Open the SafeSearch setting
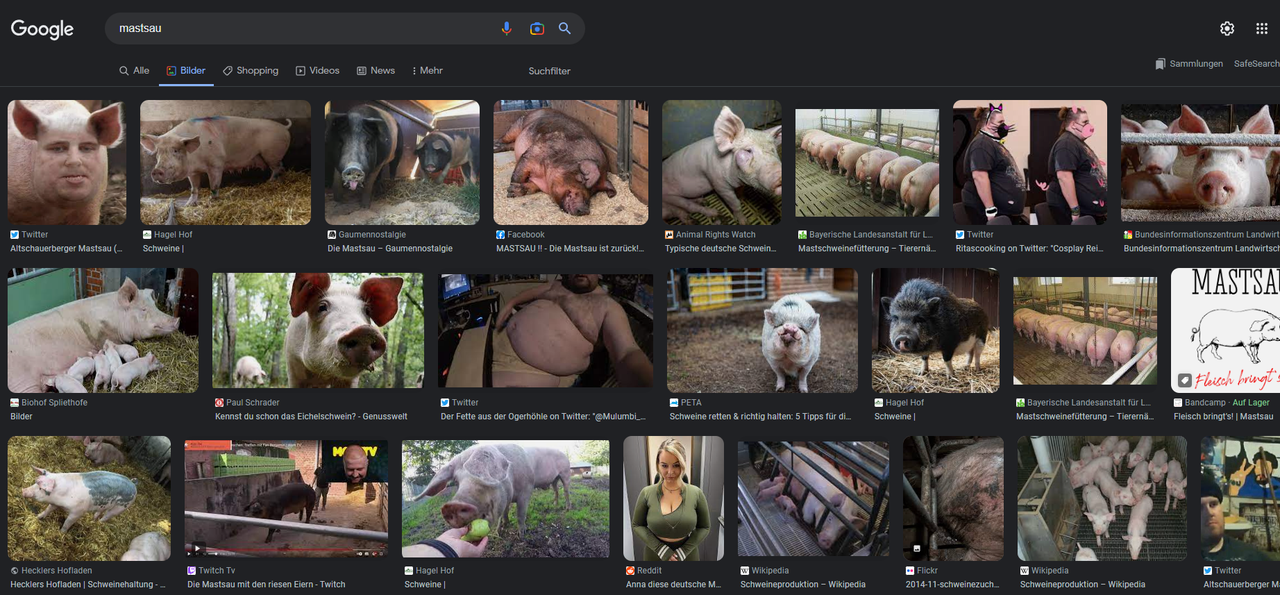The width and height of the screenshot is (1280, 595). [x=1256, y=64]
